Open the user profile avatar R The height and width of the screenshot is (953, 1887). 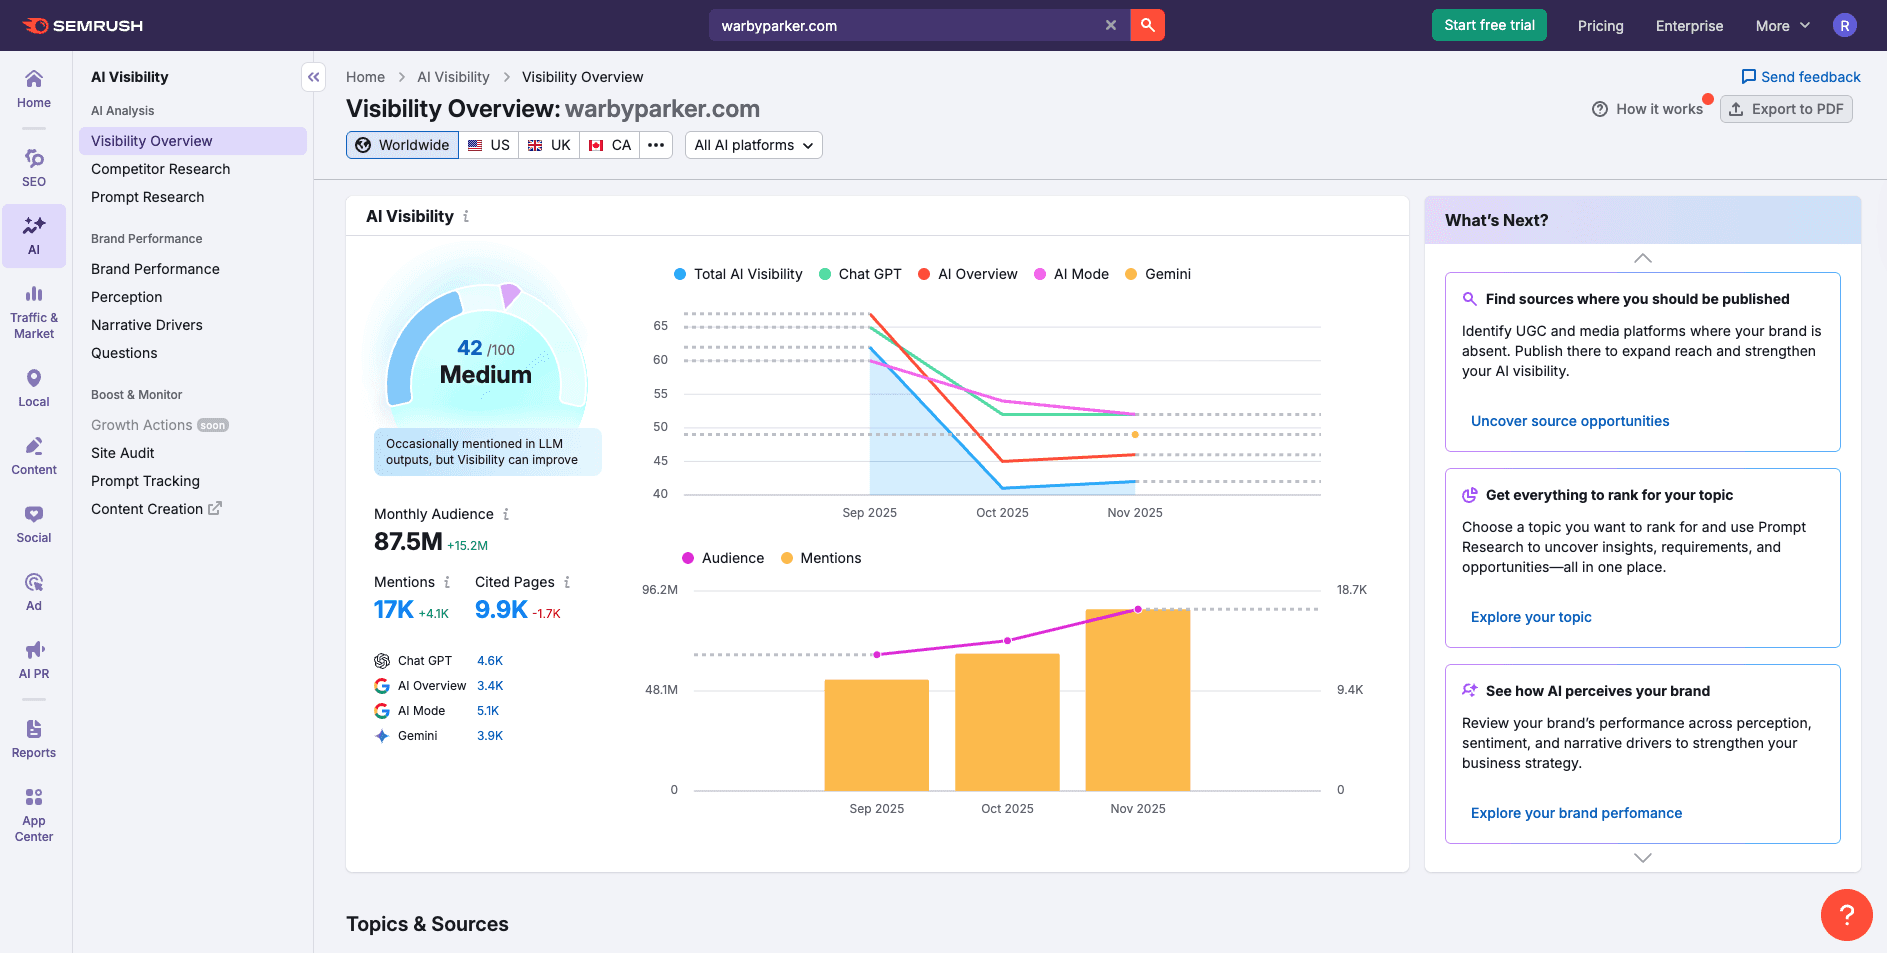(x=1845, y=25)
